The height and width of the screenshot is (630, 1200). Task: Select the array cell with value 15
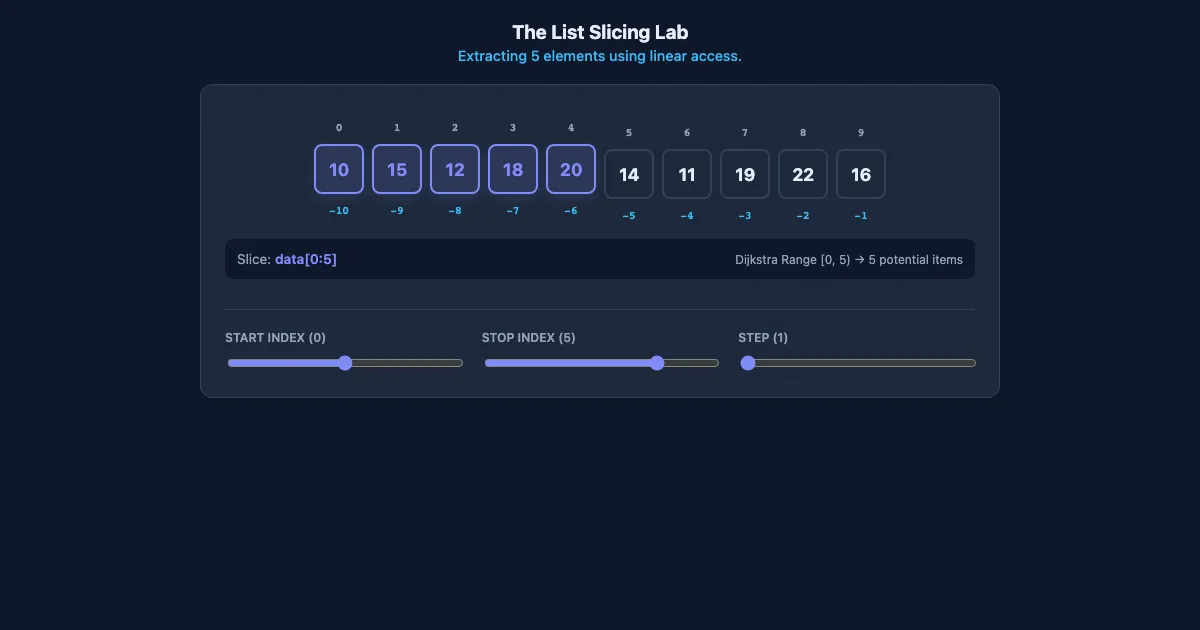click(x=397, y=169)
